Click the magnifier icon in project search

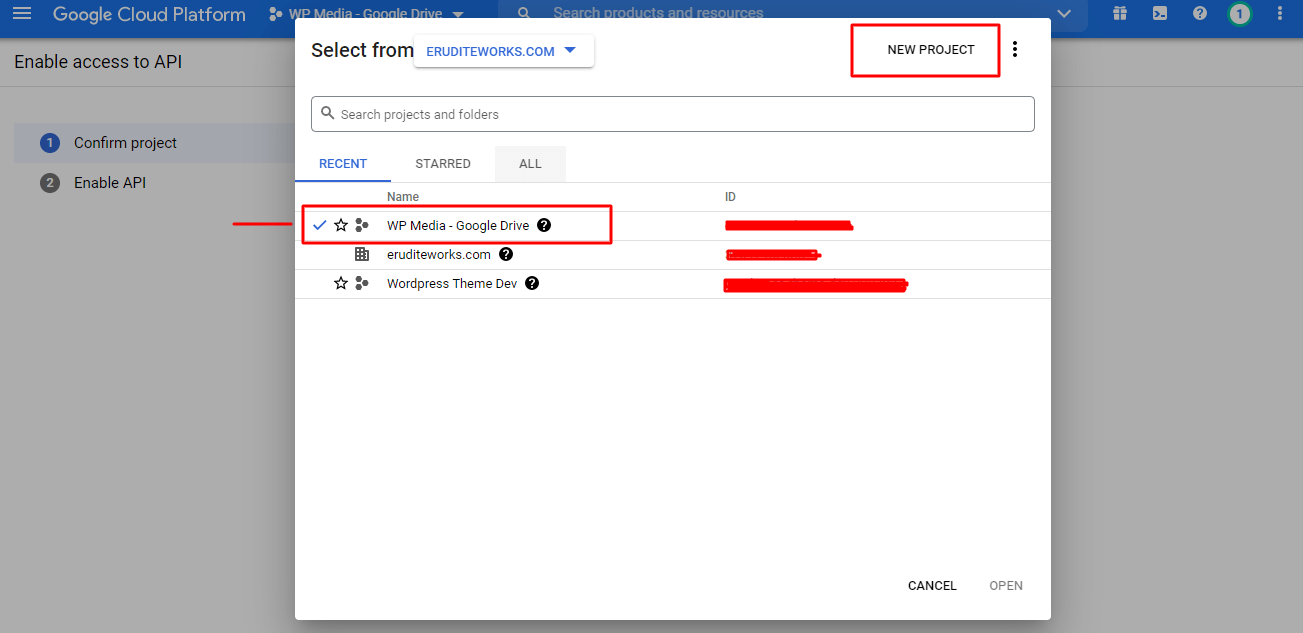point(327,114)
